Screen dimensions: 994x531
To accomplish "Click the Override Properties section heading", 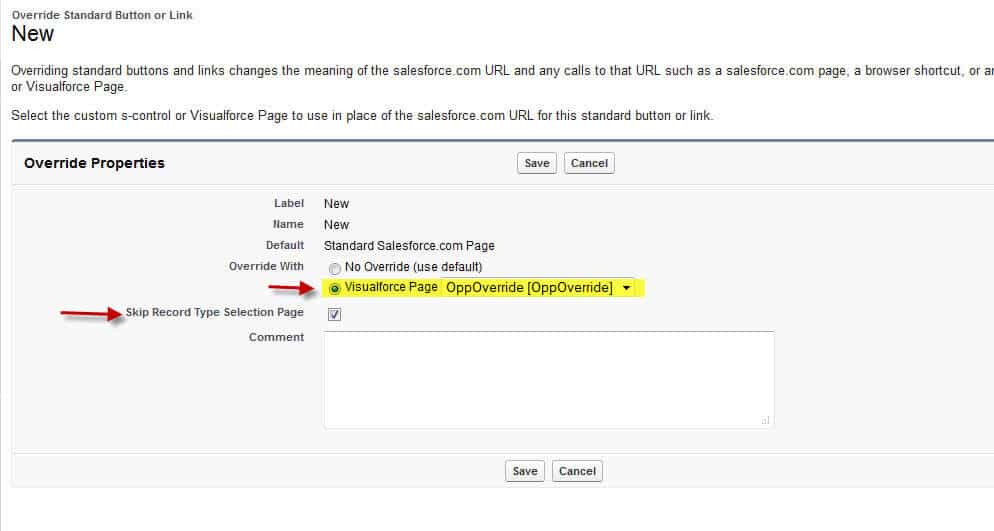I will tap(94, 163).
